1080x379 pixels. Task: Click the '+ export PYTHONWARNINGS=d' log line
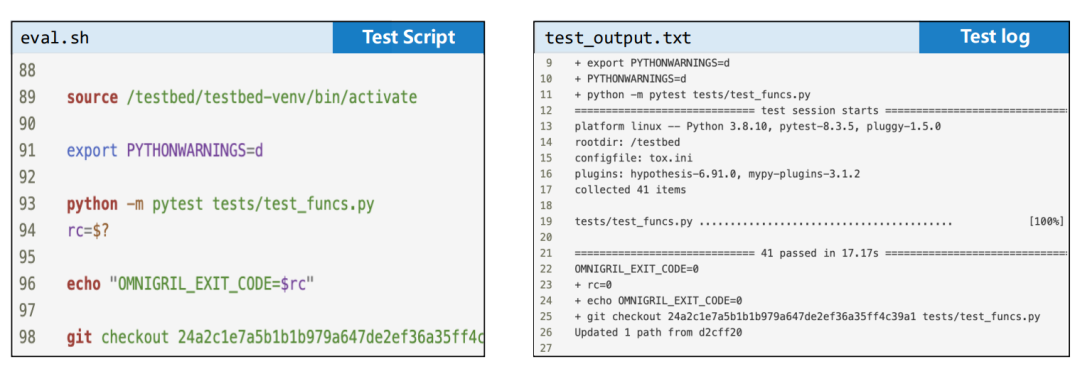click(x=652, y=63)
